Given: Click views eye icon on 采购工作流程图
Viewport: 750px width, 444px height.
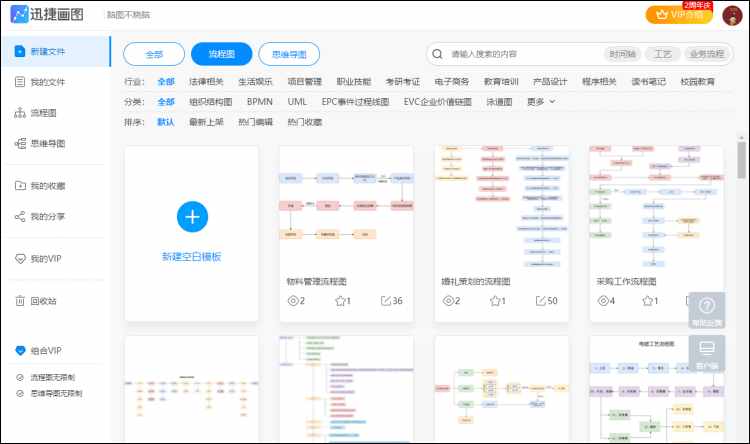Looking at the screenshot, I should (603, 300).
